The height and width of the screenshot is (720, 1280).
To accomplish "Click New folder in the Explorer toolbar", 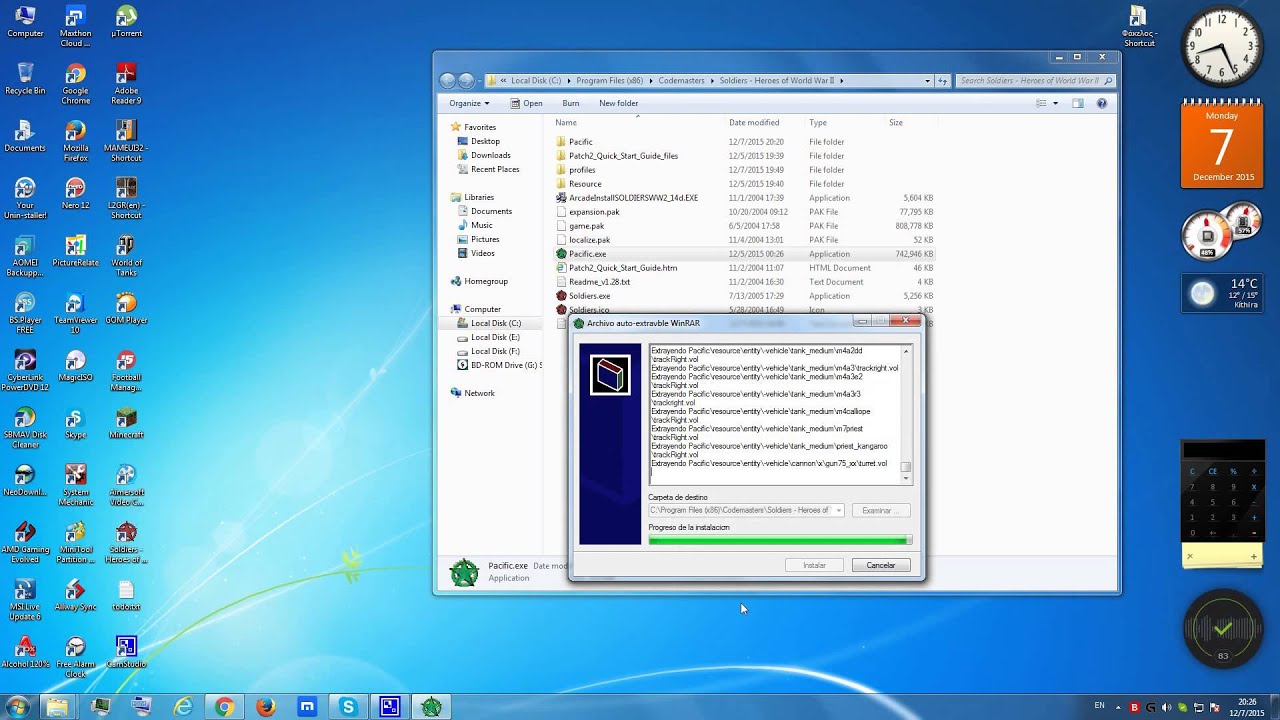I will 619,103.
